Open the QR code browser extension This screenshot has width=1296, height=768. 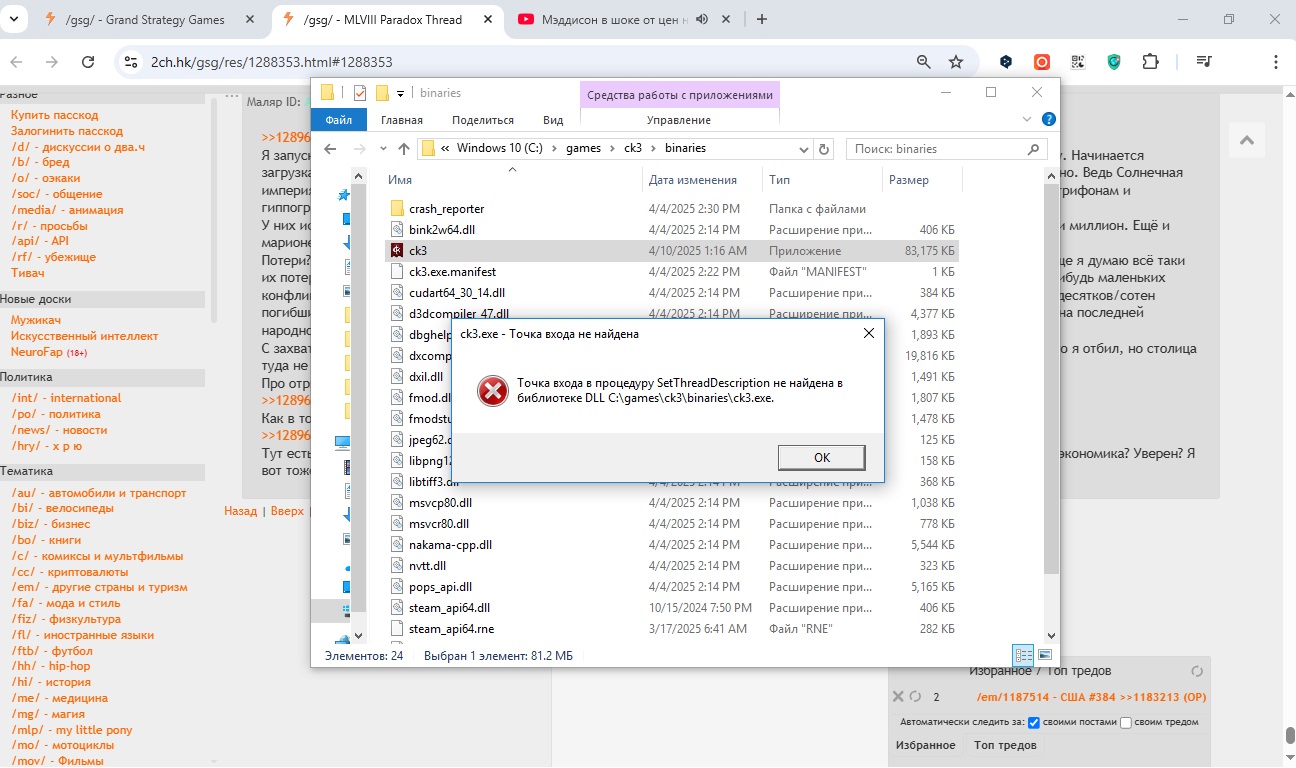[x=1078, y=62]
